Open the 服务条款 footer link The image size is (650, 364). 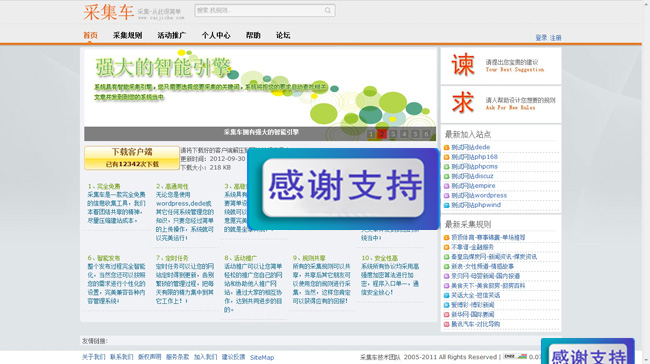177,357
